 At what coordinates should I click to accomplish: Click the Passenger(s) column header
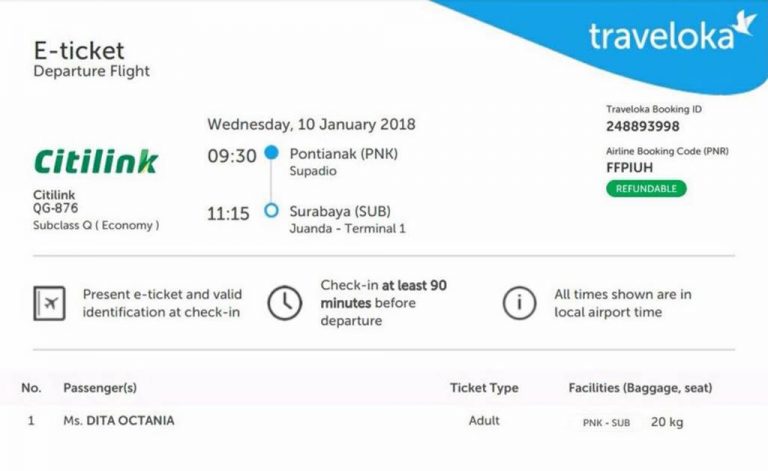[100, 388]
